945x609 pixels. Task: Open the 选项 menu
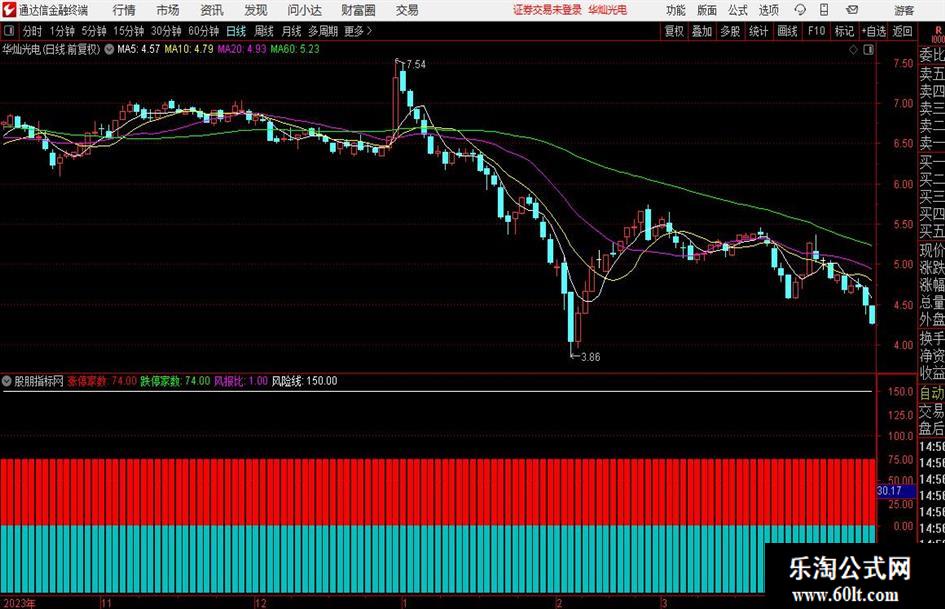click(x=769, y=10)
